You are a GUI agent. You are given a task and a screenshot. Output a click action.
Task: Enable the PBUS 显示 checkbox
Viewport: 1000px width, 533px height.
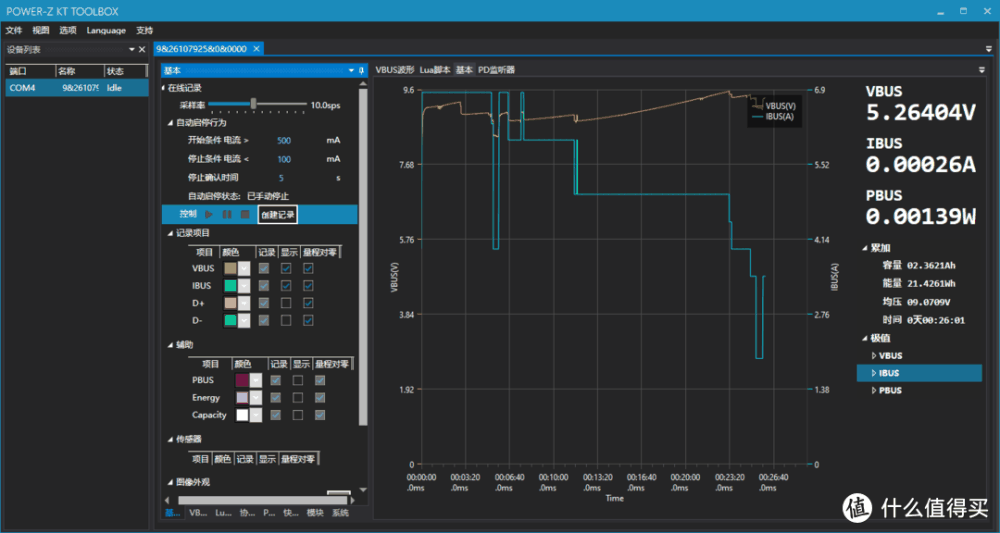pos(297,381)
